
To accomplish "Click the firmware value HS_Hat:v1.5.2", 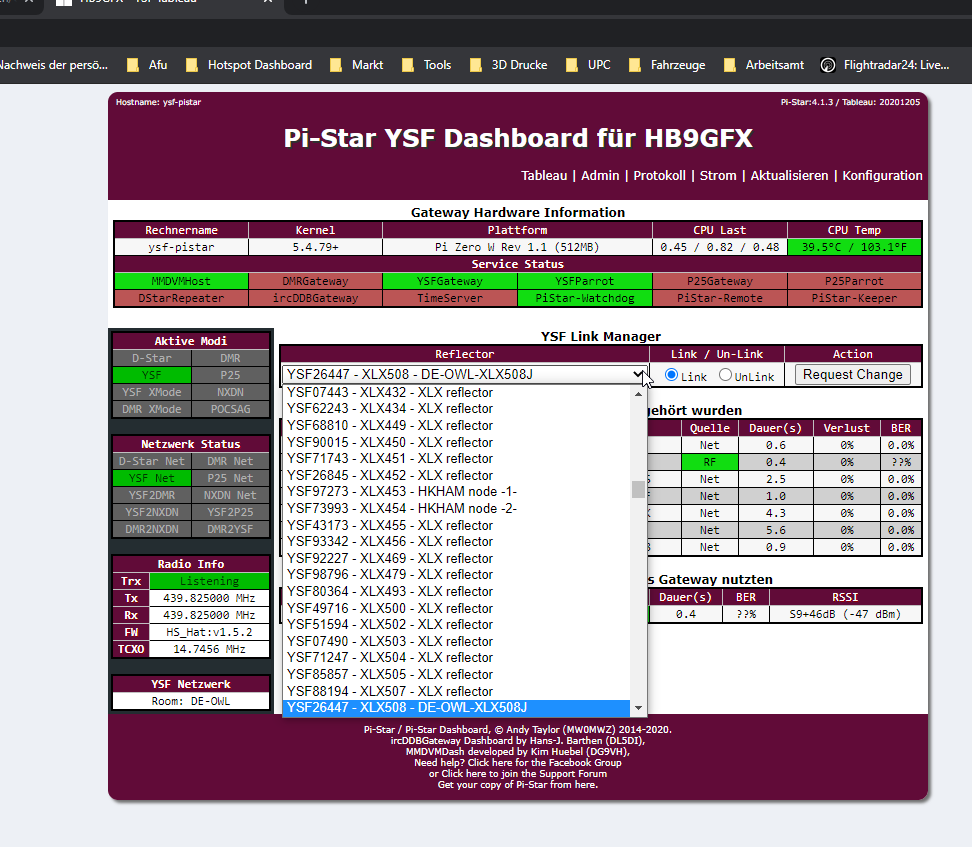I will (210, 632).
